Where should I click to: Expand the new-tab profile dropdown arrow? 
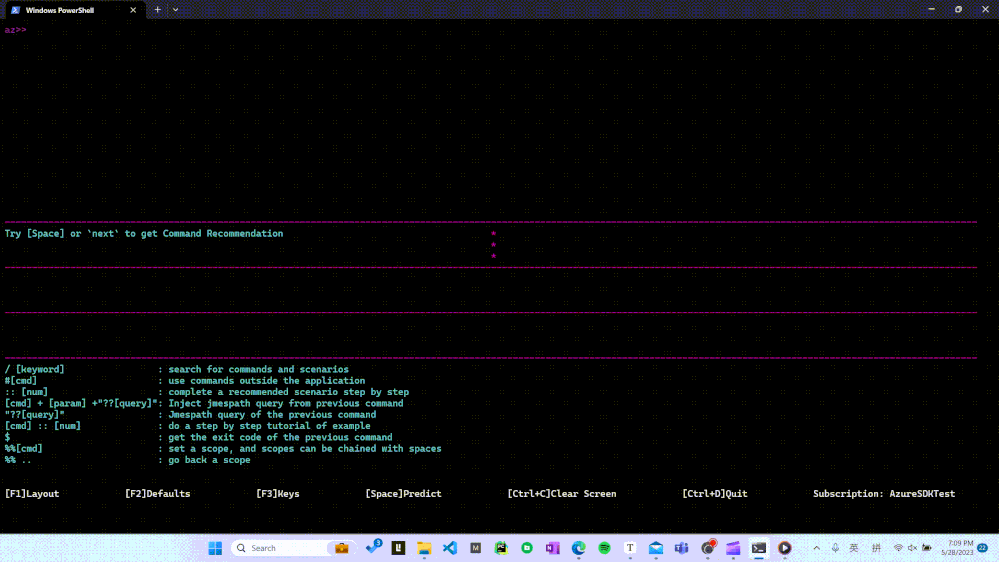click(176, 10)
